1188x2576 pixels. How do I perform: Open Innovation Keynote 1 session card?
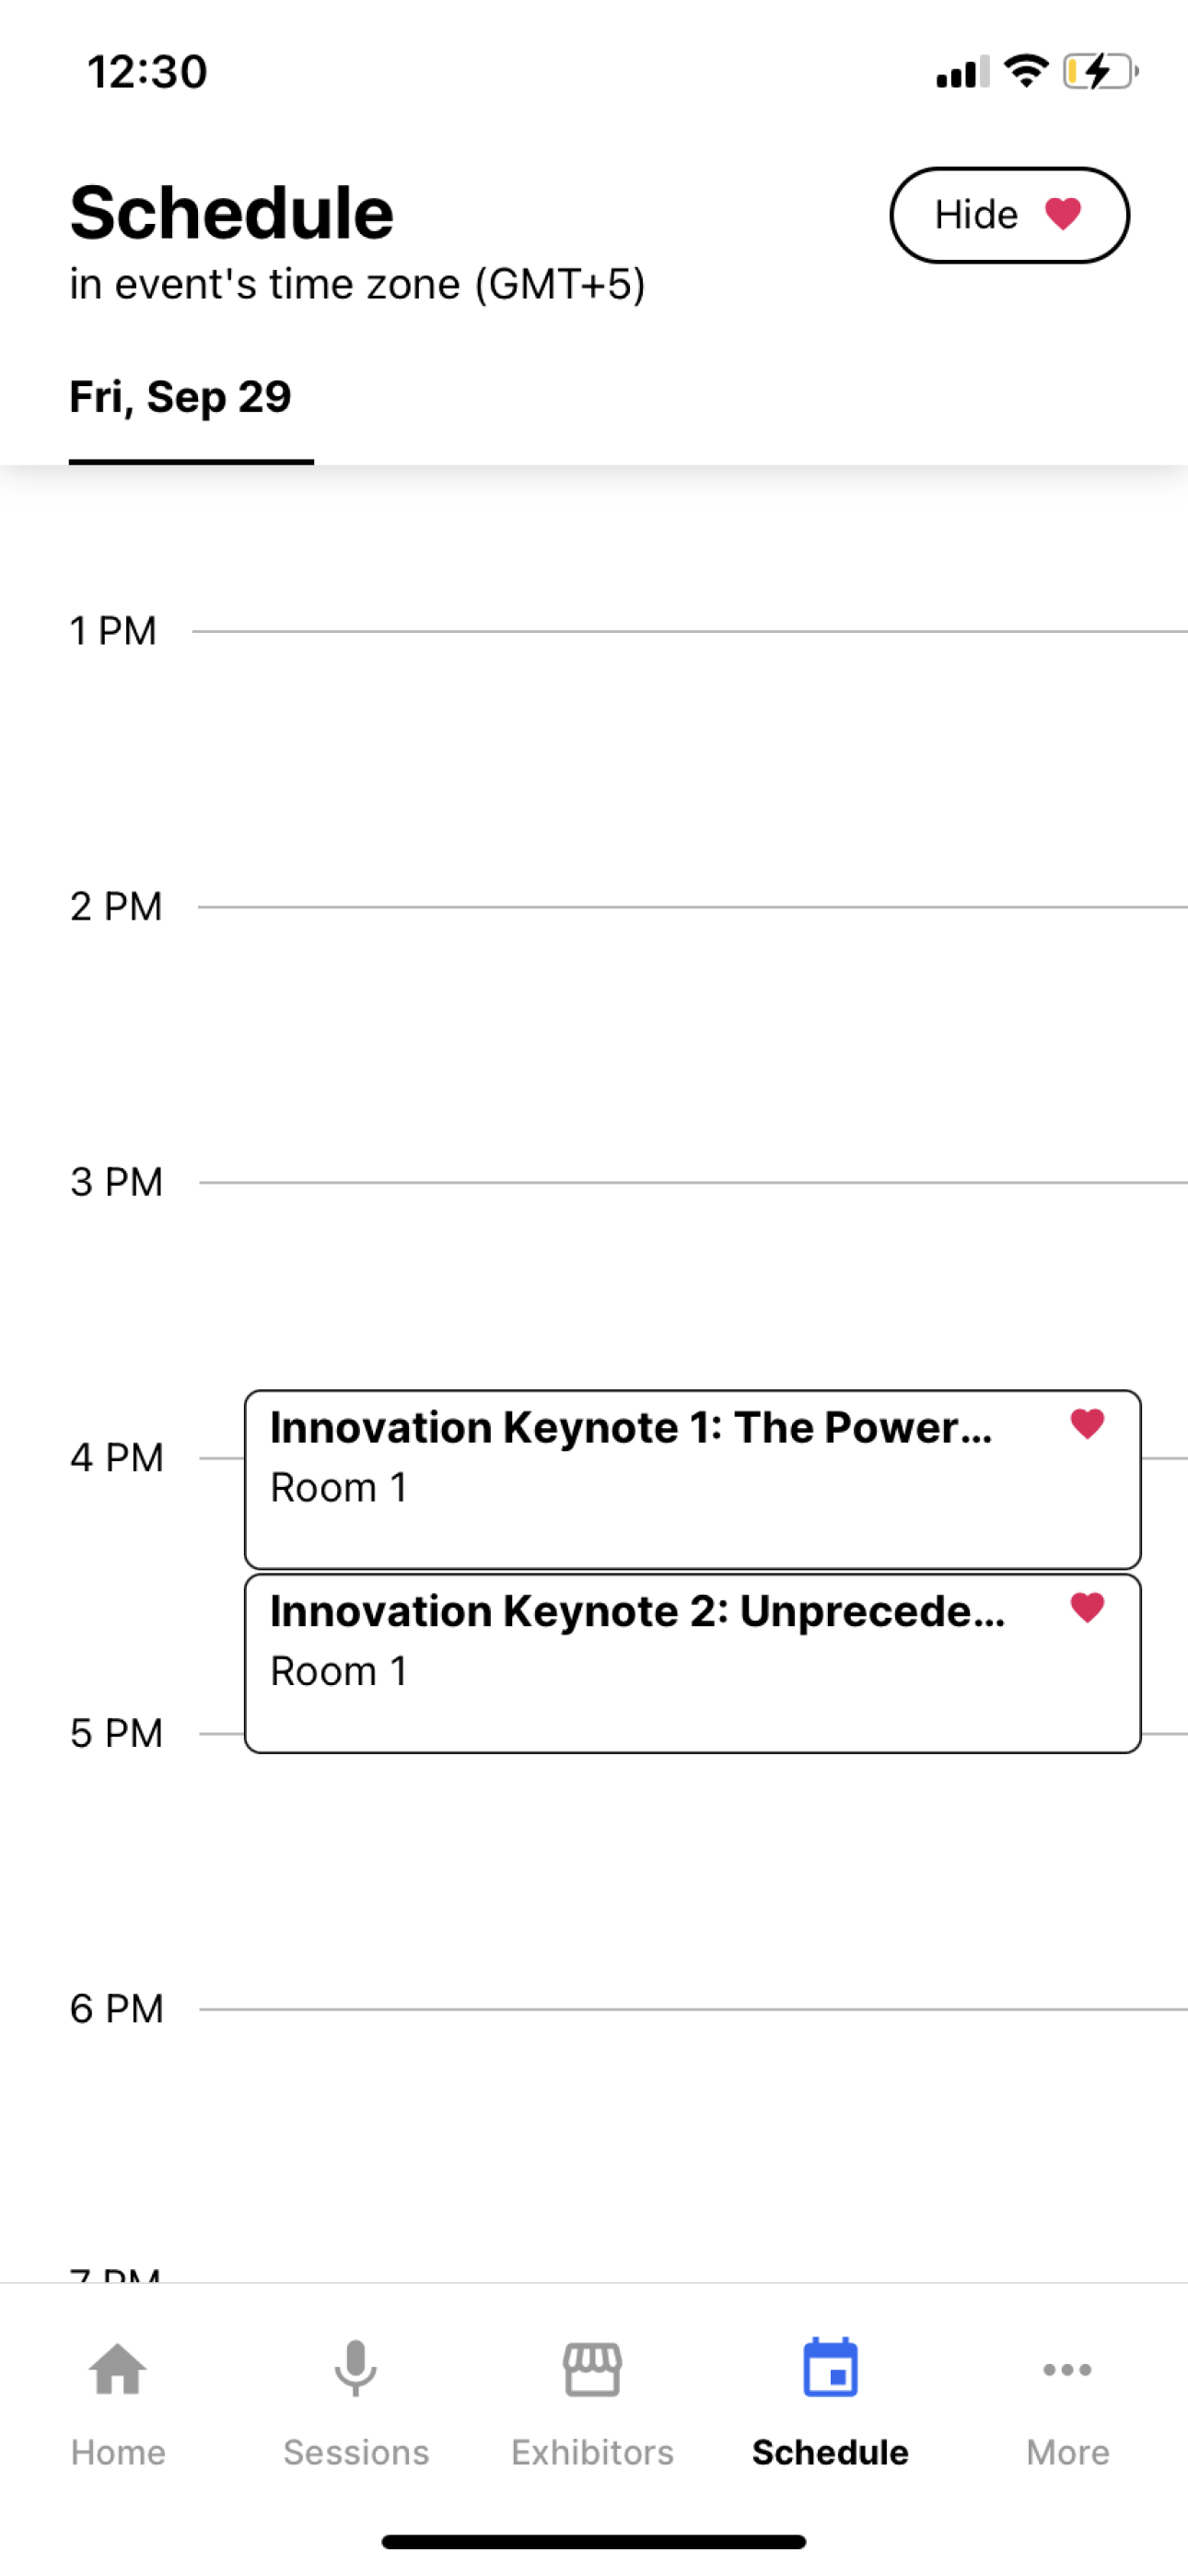pyautogui.click(x=692, y=1479)
